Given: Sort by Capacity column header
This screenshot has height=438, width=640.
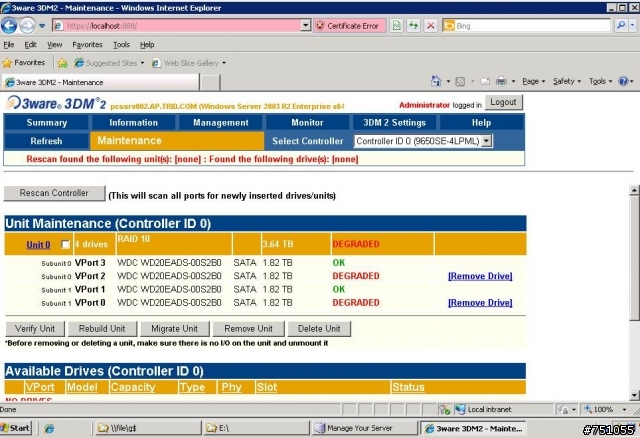Looking at the screenshot, I should pyautogui.click(x=133, y=387).
